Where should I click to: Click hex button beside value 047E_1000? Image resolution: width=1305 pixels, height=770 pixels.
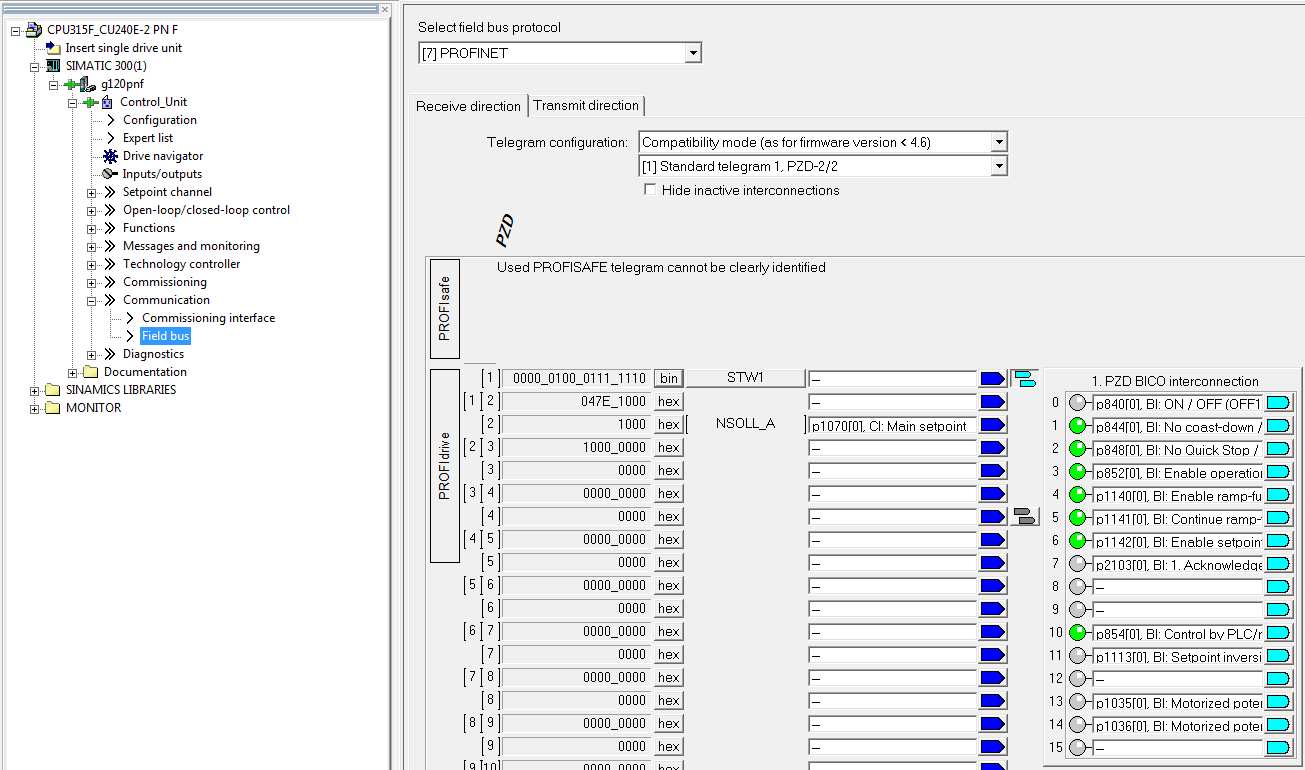[x=669, y=402]
